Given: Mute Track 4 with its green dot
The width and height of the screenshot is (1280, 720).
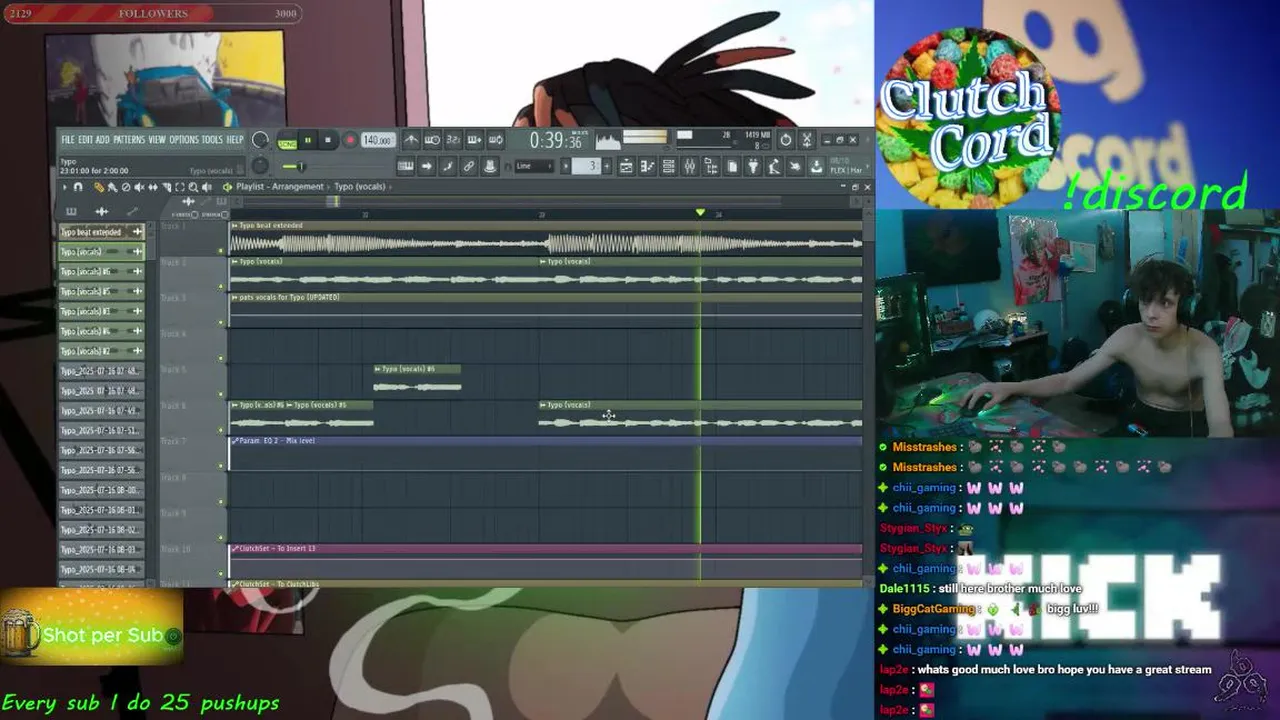Looking at the screenshot, I should click(221, 358).
